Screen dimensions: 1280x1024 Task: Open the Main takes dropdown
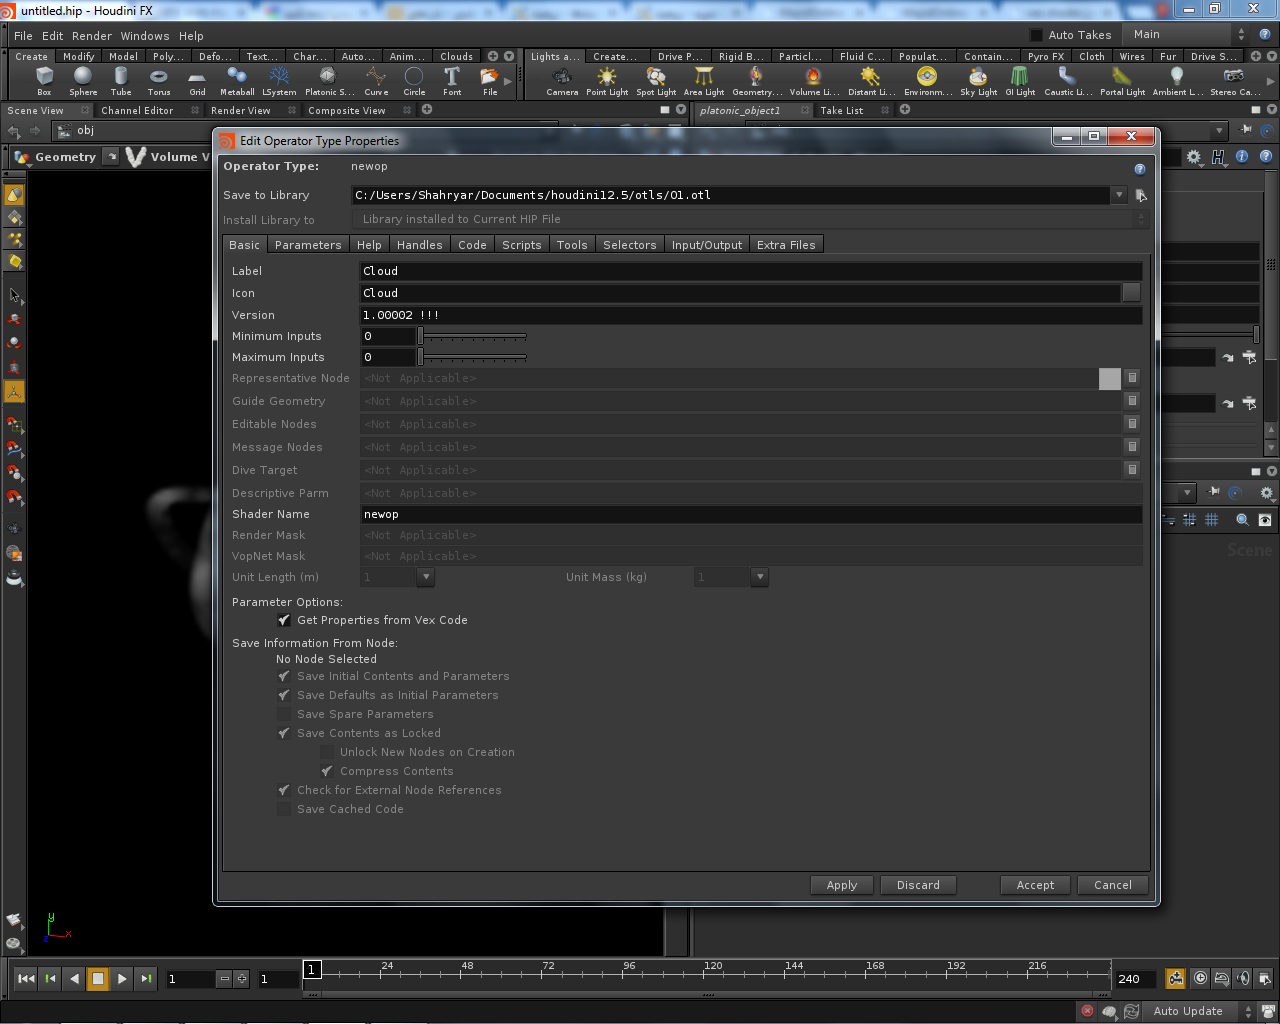pos(1187,34)
